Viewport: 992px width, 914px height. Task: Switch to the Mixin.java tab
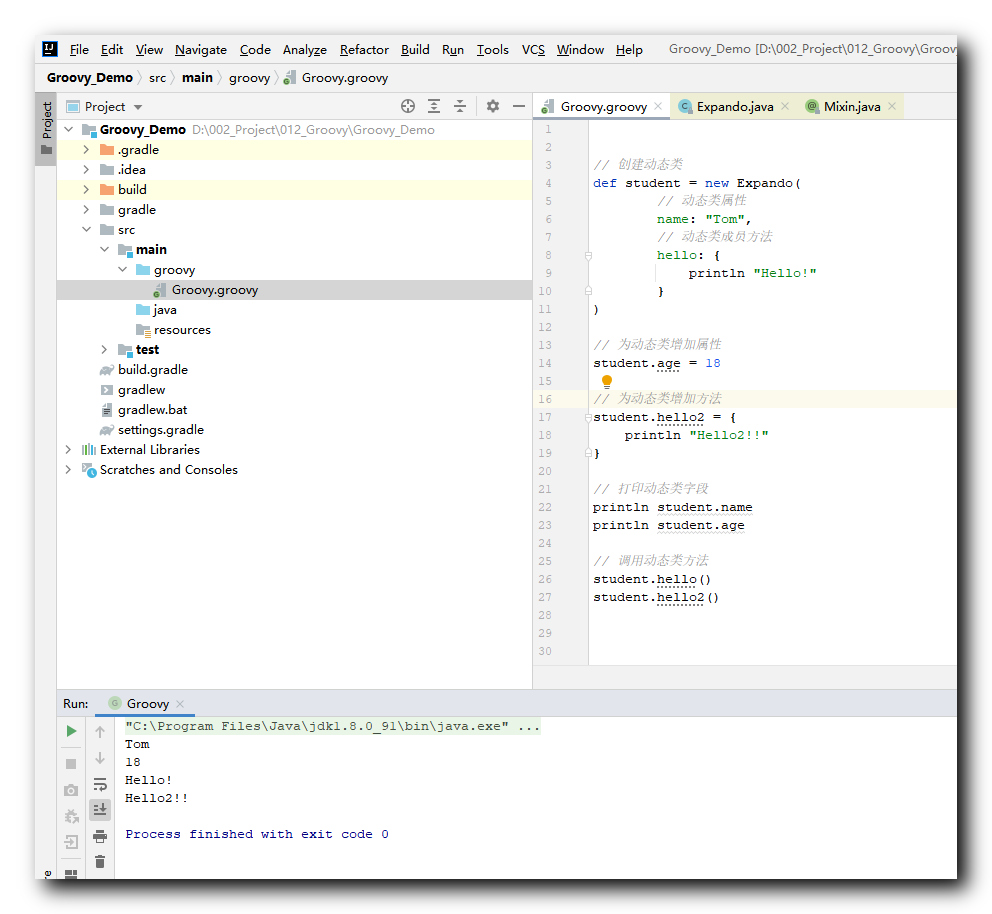(852, 106)
